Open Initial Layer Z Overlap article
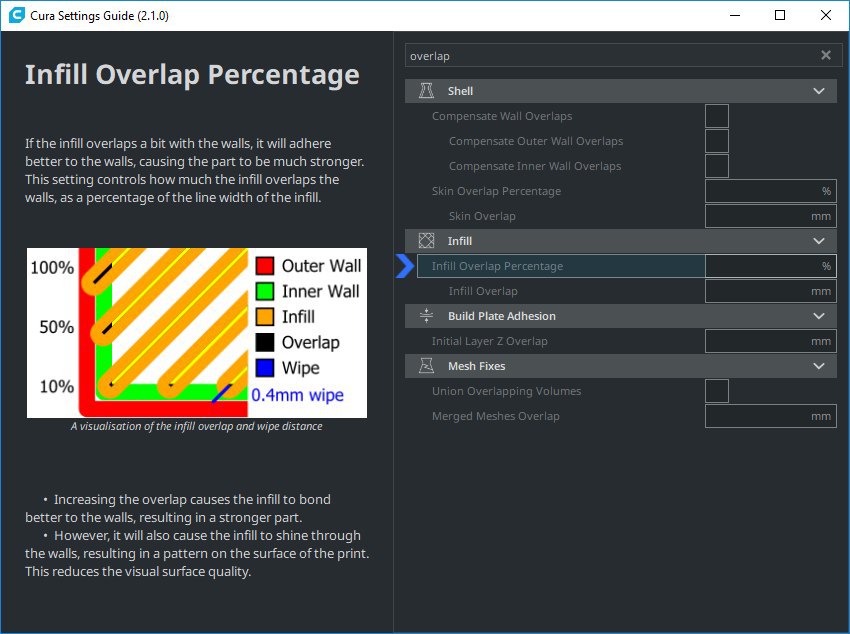850x634 pixels. (x=490, y=341)
